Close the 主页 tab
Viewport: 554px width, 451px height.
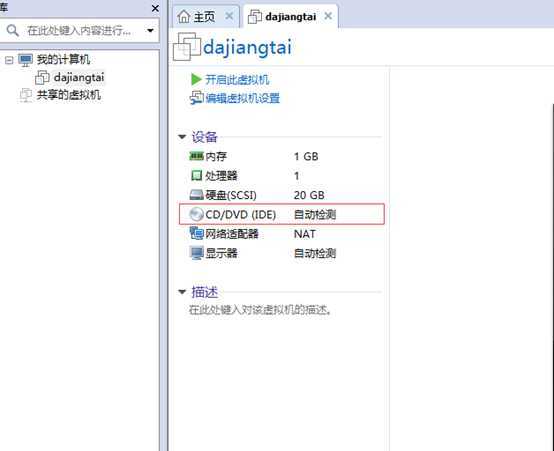(229, 16)
